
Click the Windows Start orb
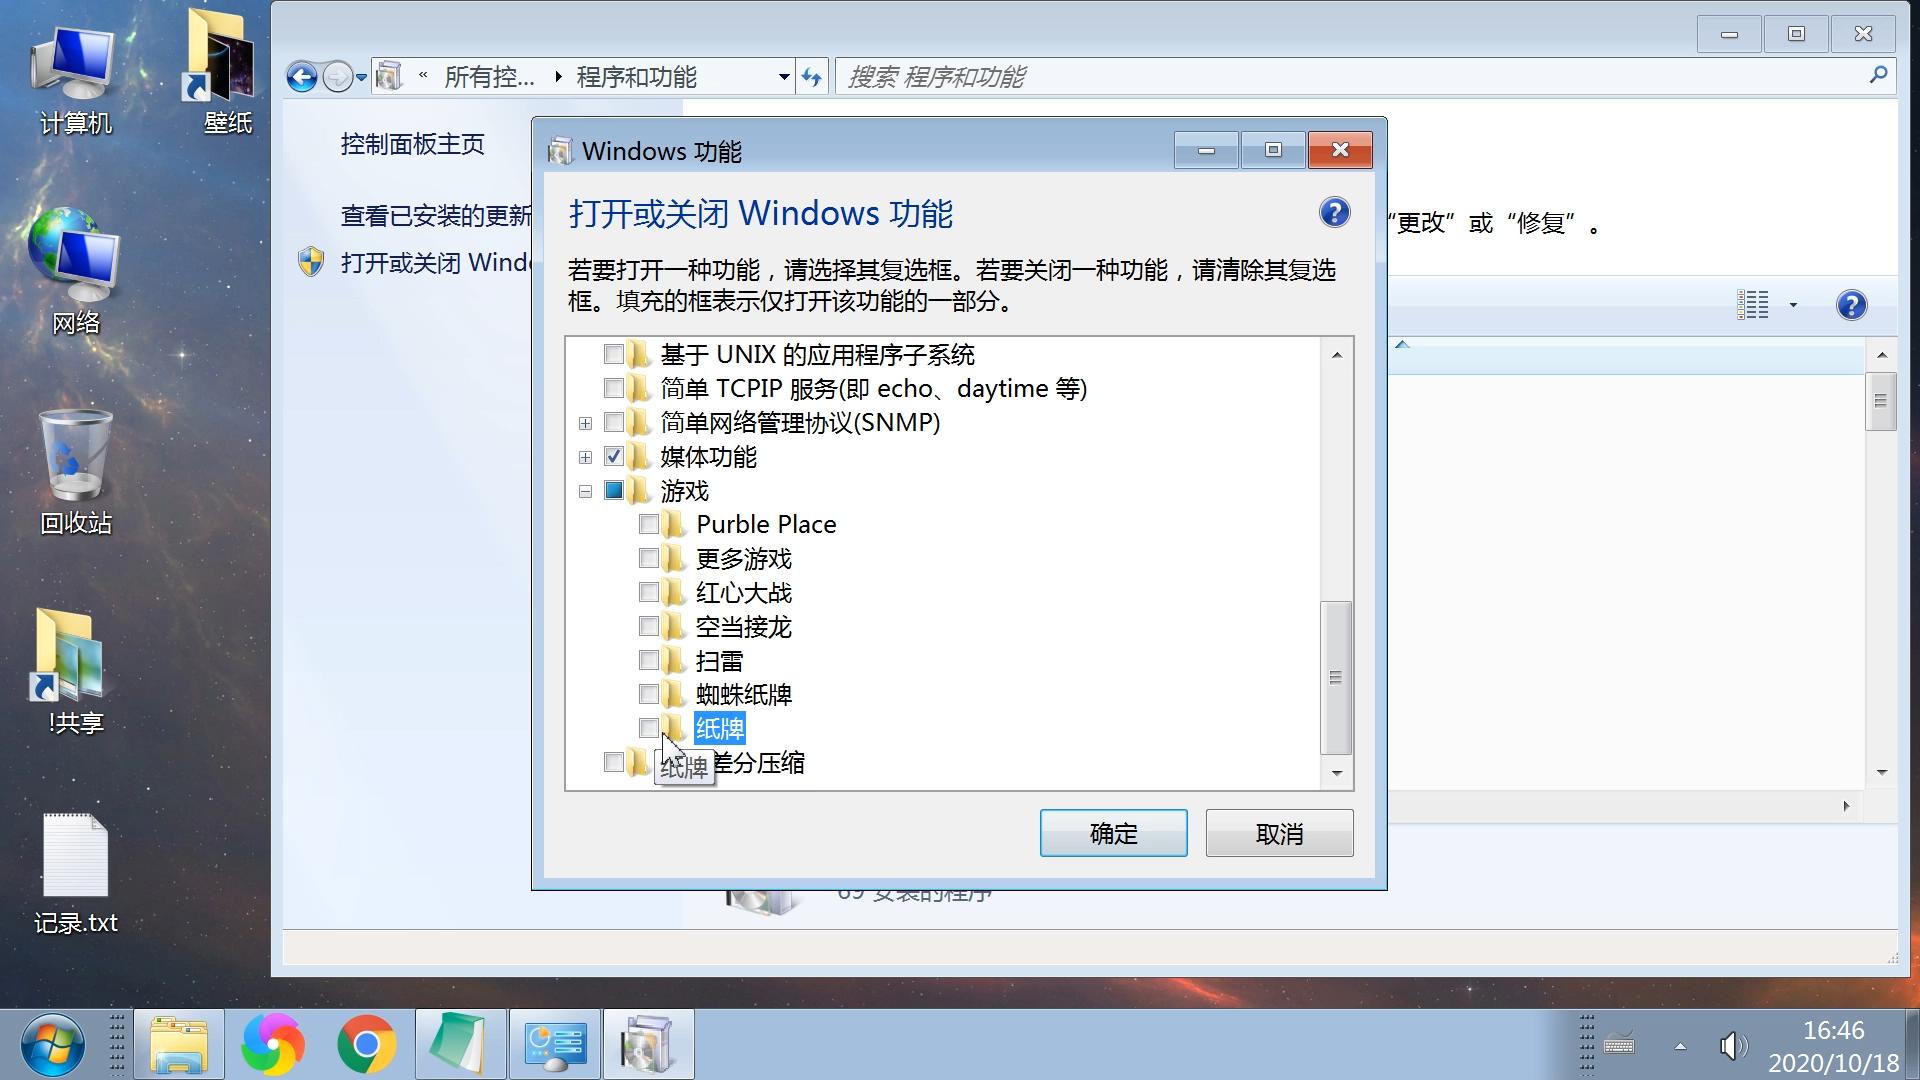(52, 1045)
